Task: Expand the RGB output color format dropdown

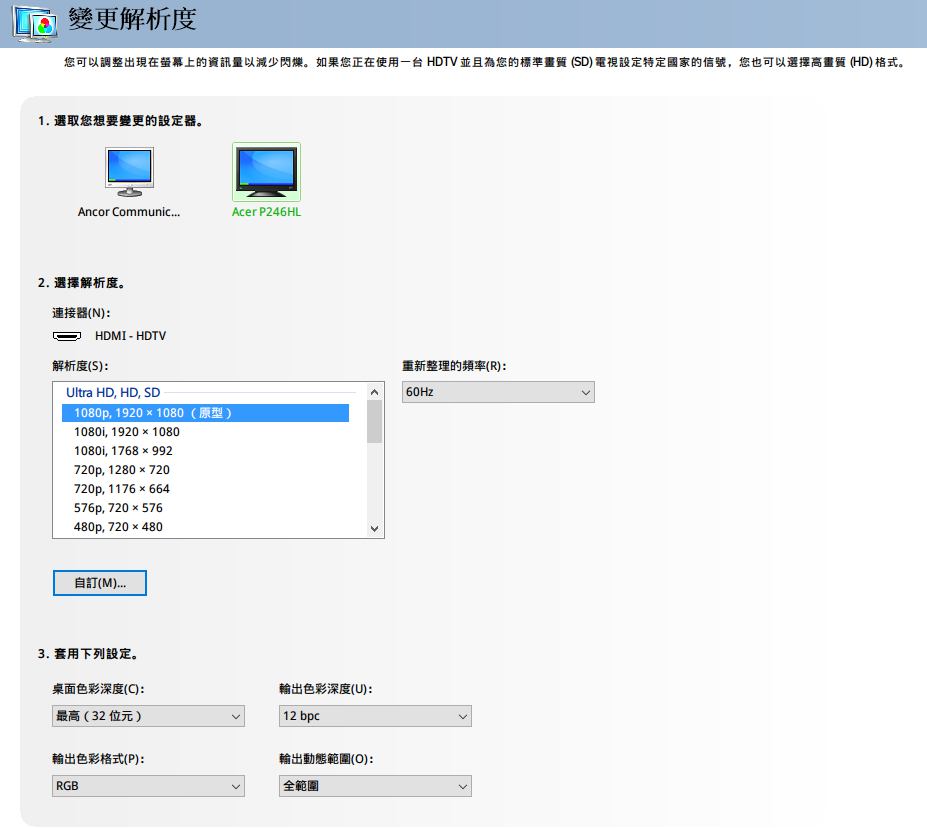Action: (148, 786)
